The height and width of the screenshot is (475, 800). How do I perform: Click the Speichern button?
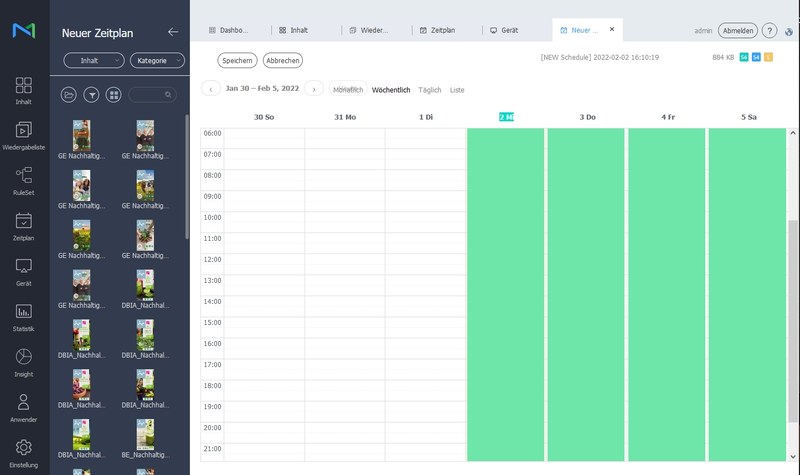click(x=237, y=60)
